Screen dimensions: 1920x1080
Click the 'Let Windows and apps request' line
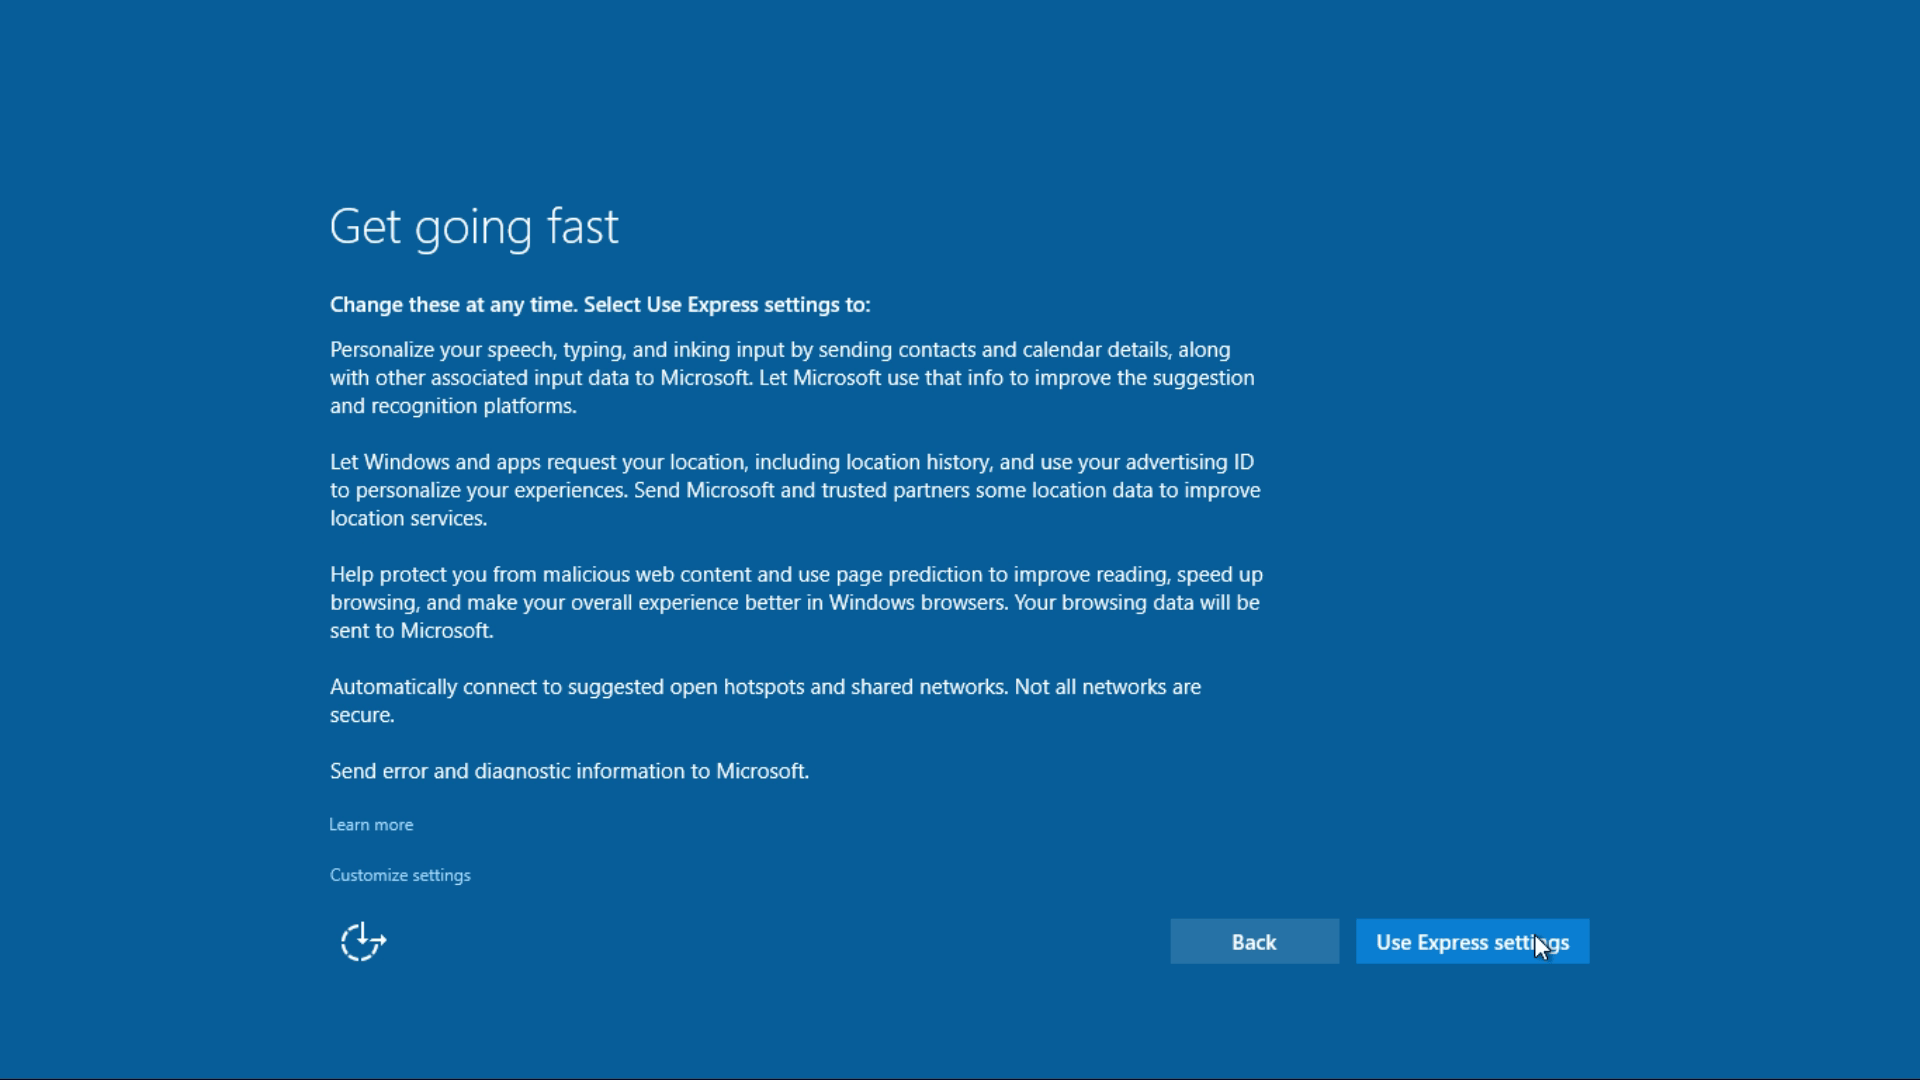(791, 462)
